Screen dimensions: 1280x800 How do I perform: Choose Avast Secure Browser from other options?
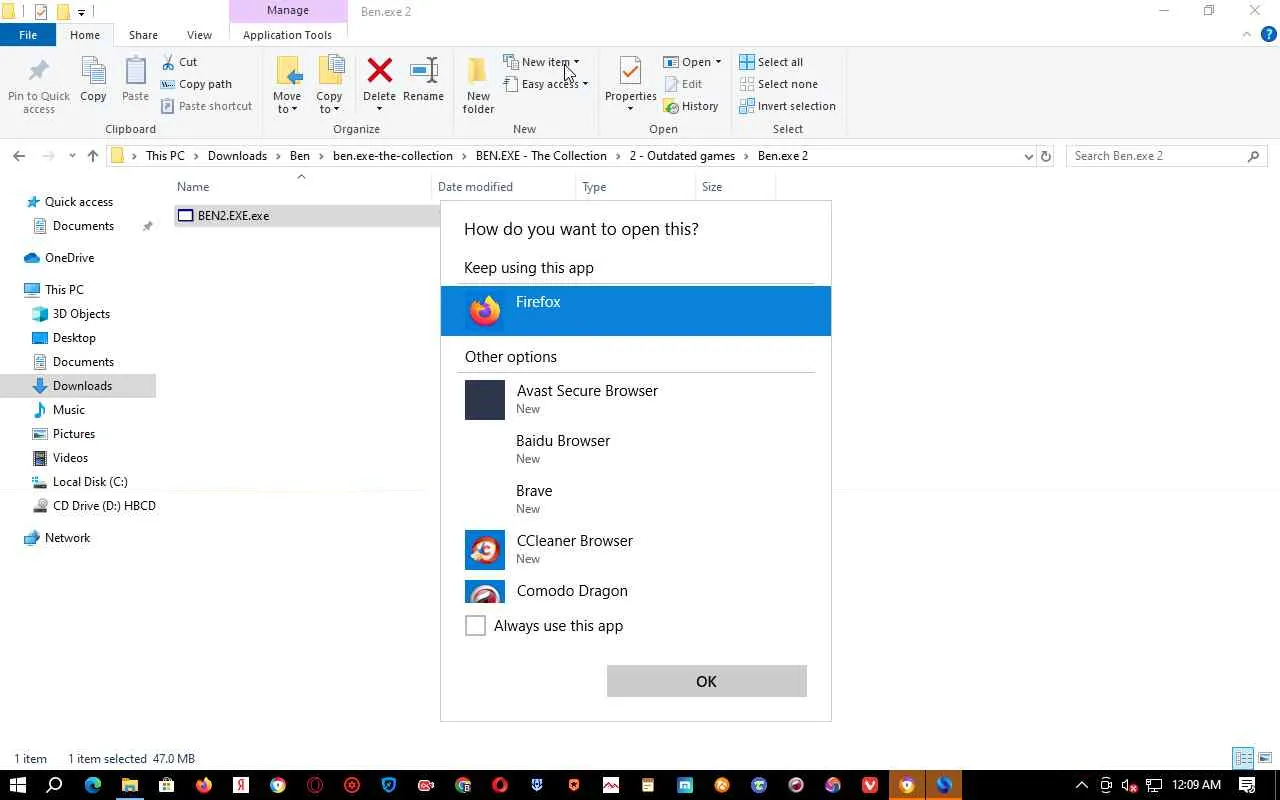pos(636,399)
